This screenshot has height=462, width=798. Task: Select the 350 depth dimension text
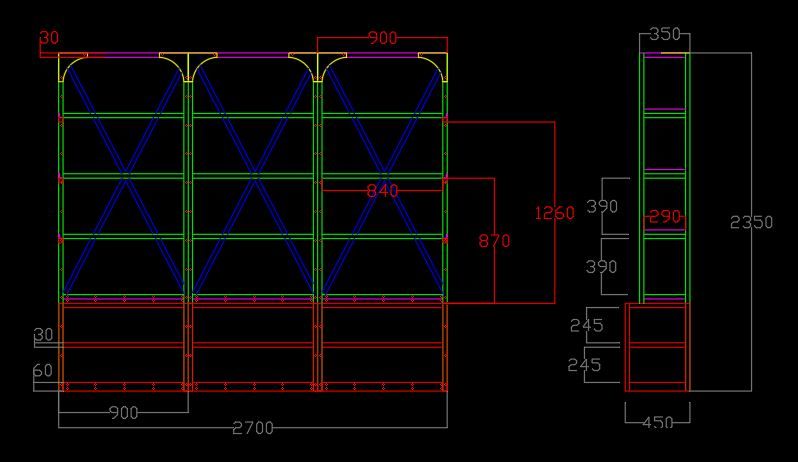click(x=665, y=34)
